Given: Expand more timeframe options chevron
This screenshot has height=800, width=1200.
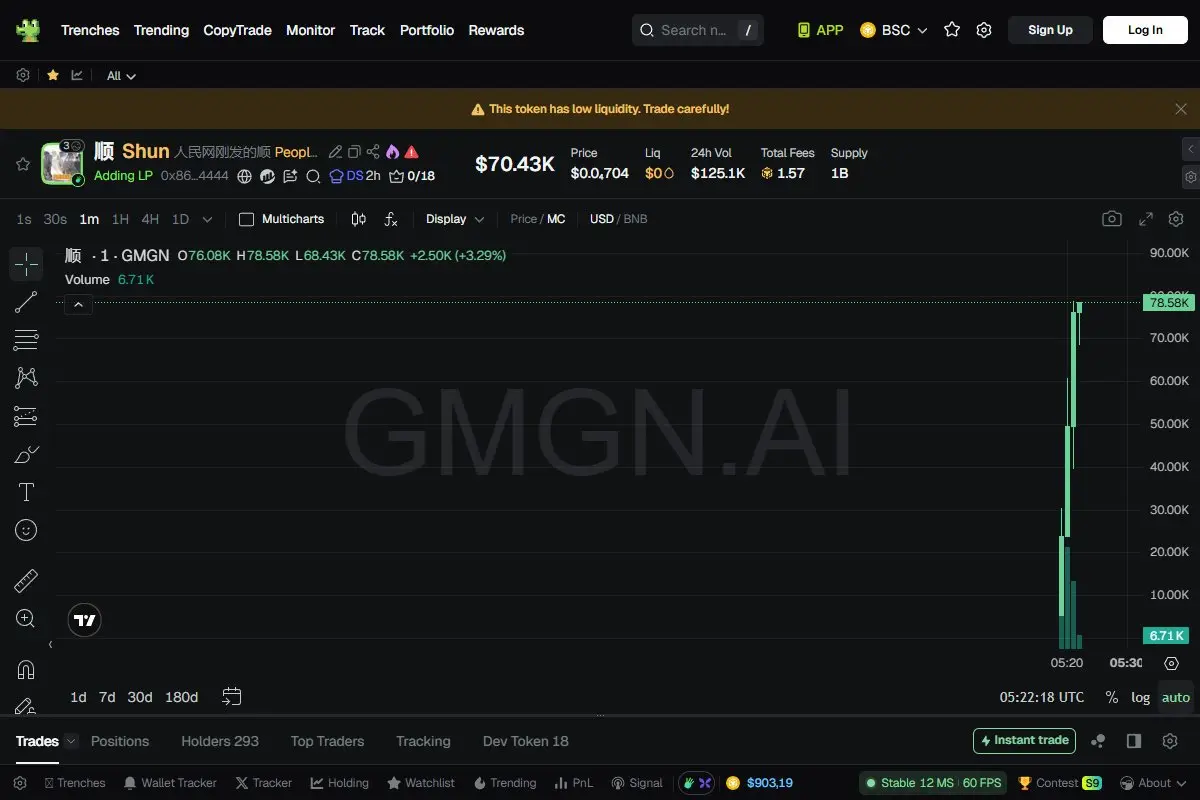Looking at the screenshot, I should (207, 219).
